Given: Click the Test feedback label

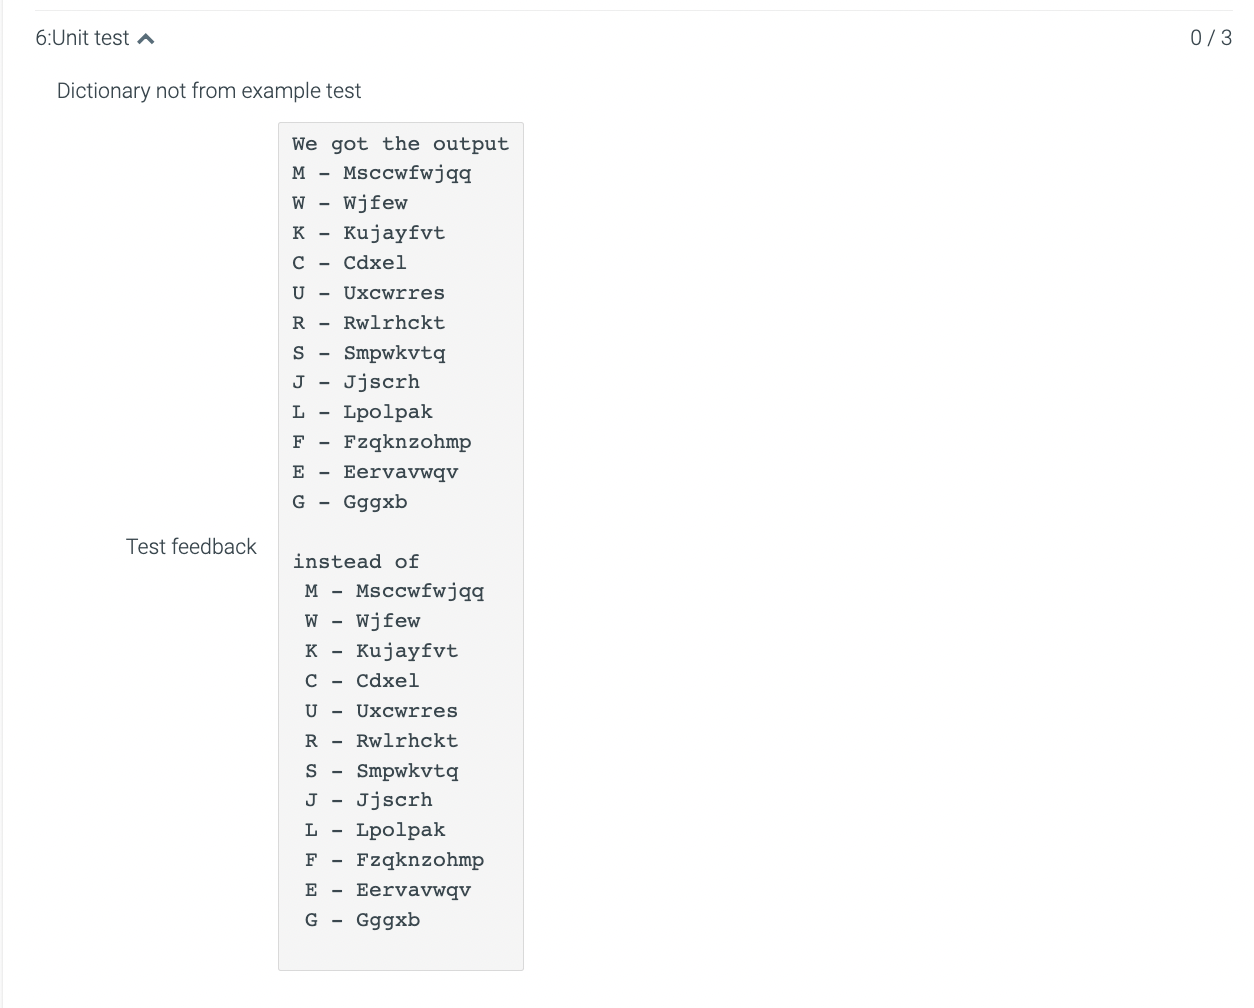Looking at the screenshot, I should 191,546.
